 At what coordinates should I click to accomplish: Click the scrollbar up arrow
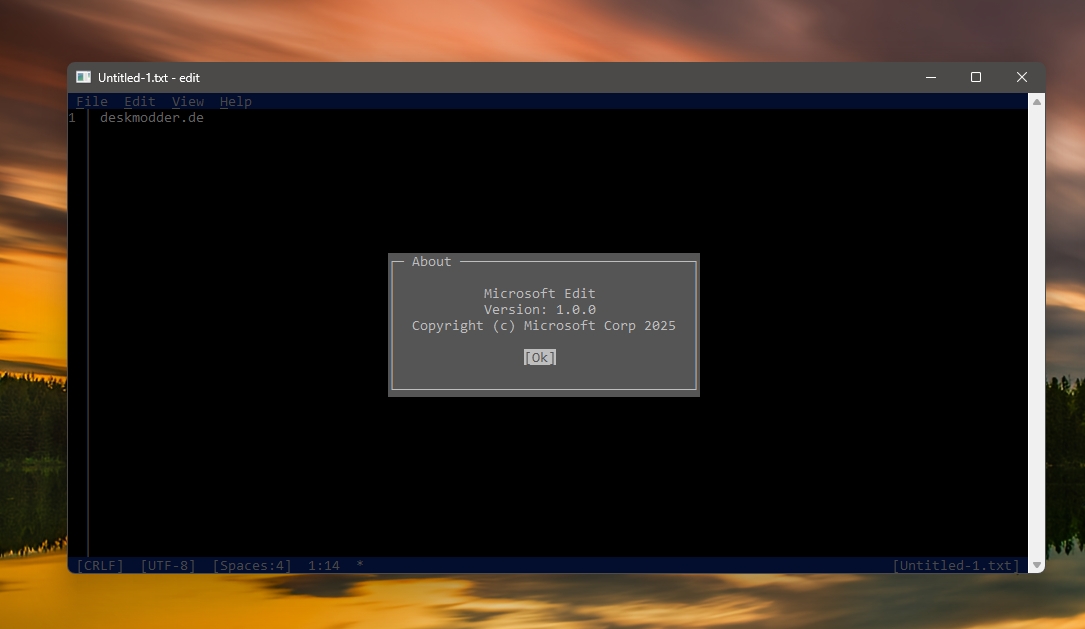click(1037, 102)
